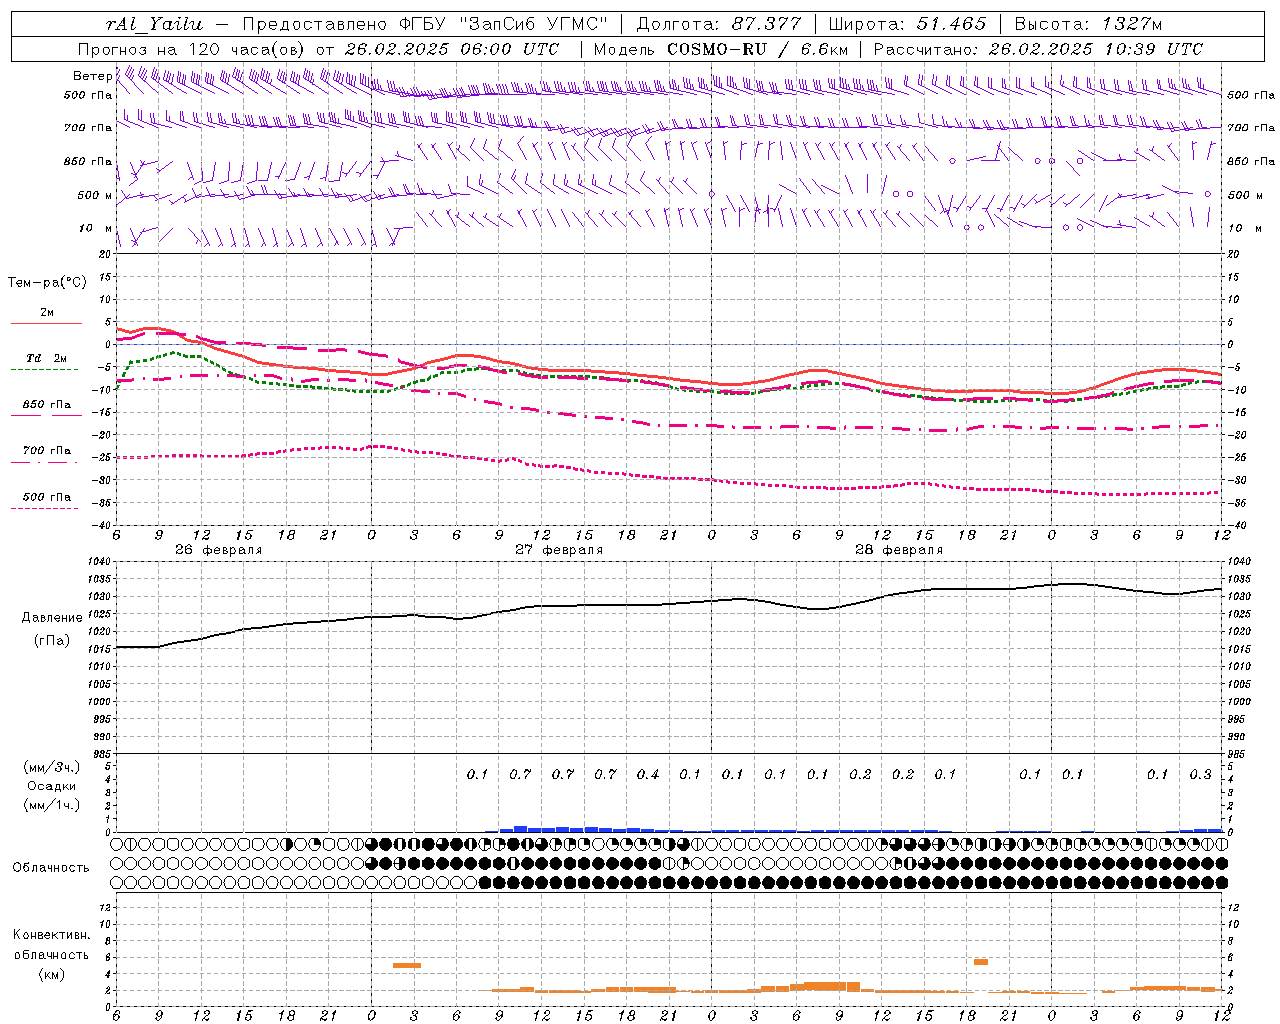Click the orange convective bar at 5 km level

tap(407, 965)
